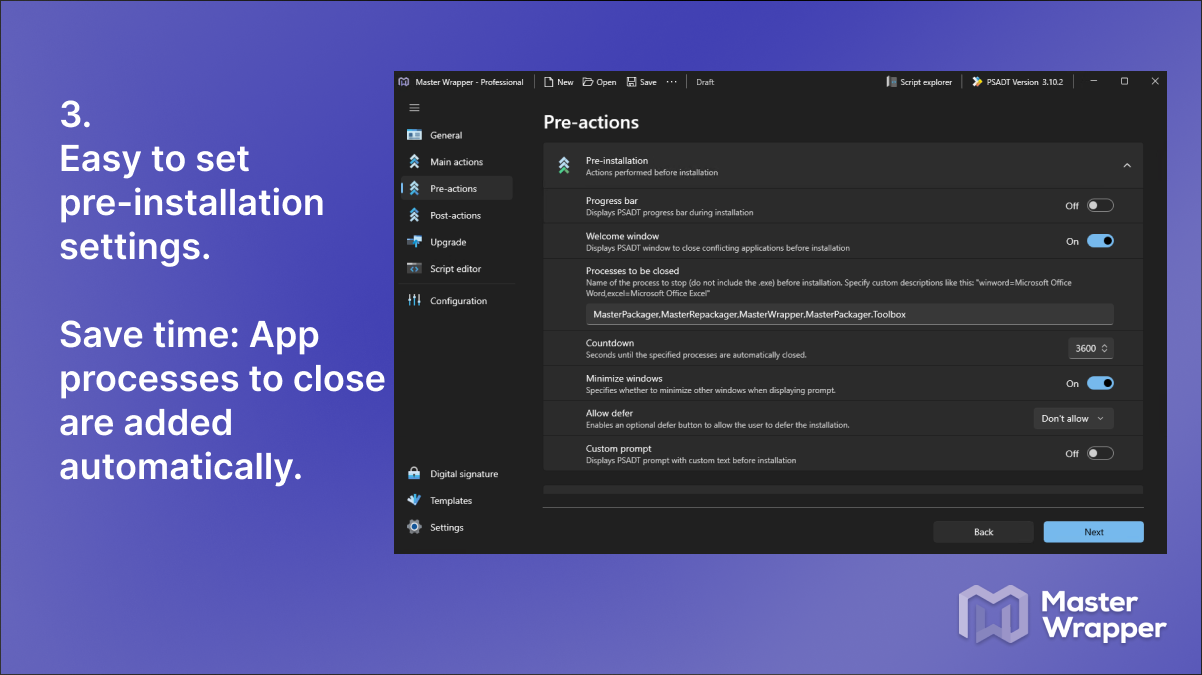Screen dimensions: 1202x675
Task: Click the Templates sidebar icon
Action: pyautogui.click(x=414, y=500)
